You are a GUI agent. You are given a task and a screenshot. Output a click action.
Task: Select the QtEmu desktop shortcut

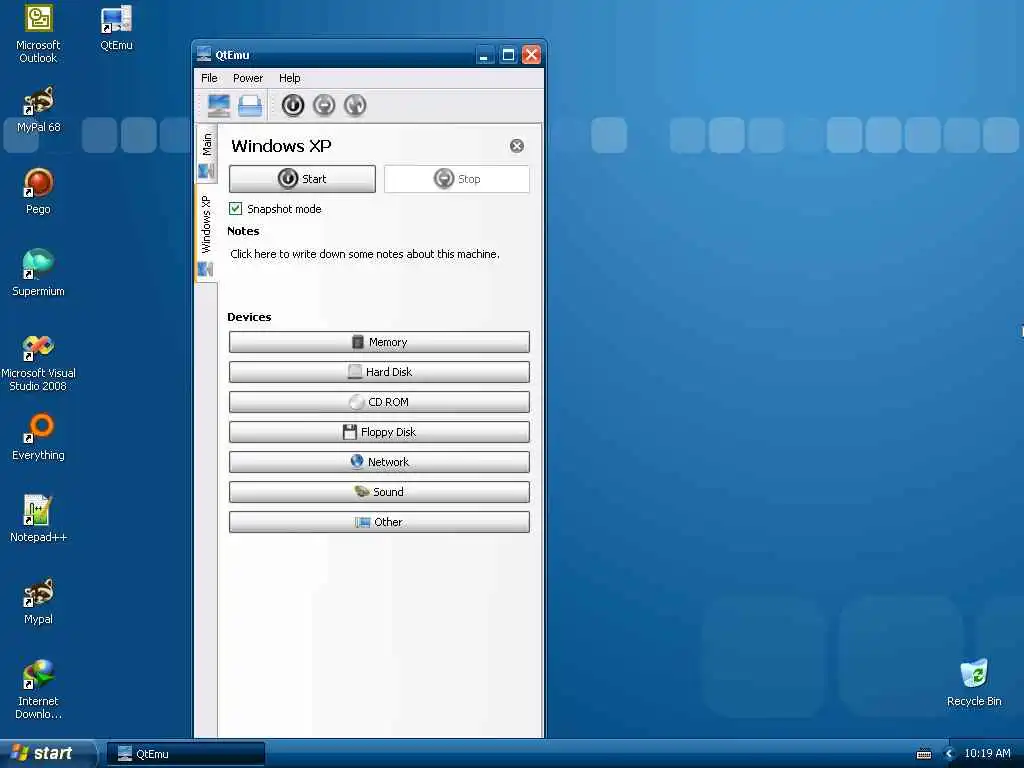pyautogui.click(x=116, y=27)
